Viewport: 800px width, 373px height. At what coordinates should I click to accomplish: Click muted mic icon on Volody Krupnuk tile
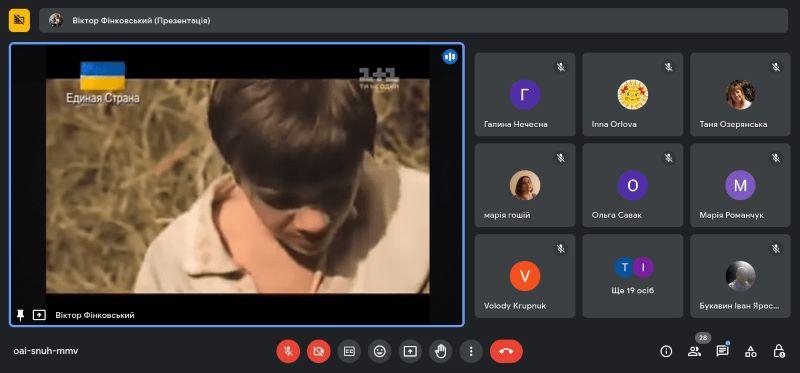click(x=561, y=248)
